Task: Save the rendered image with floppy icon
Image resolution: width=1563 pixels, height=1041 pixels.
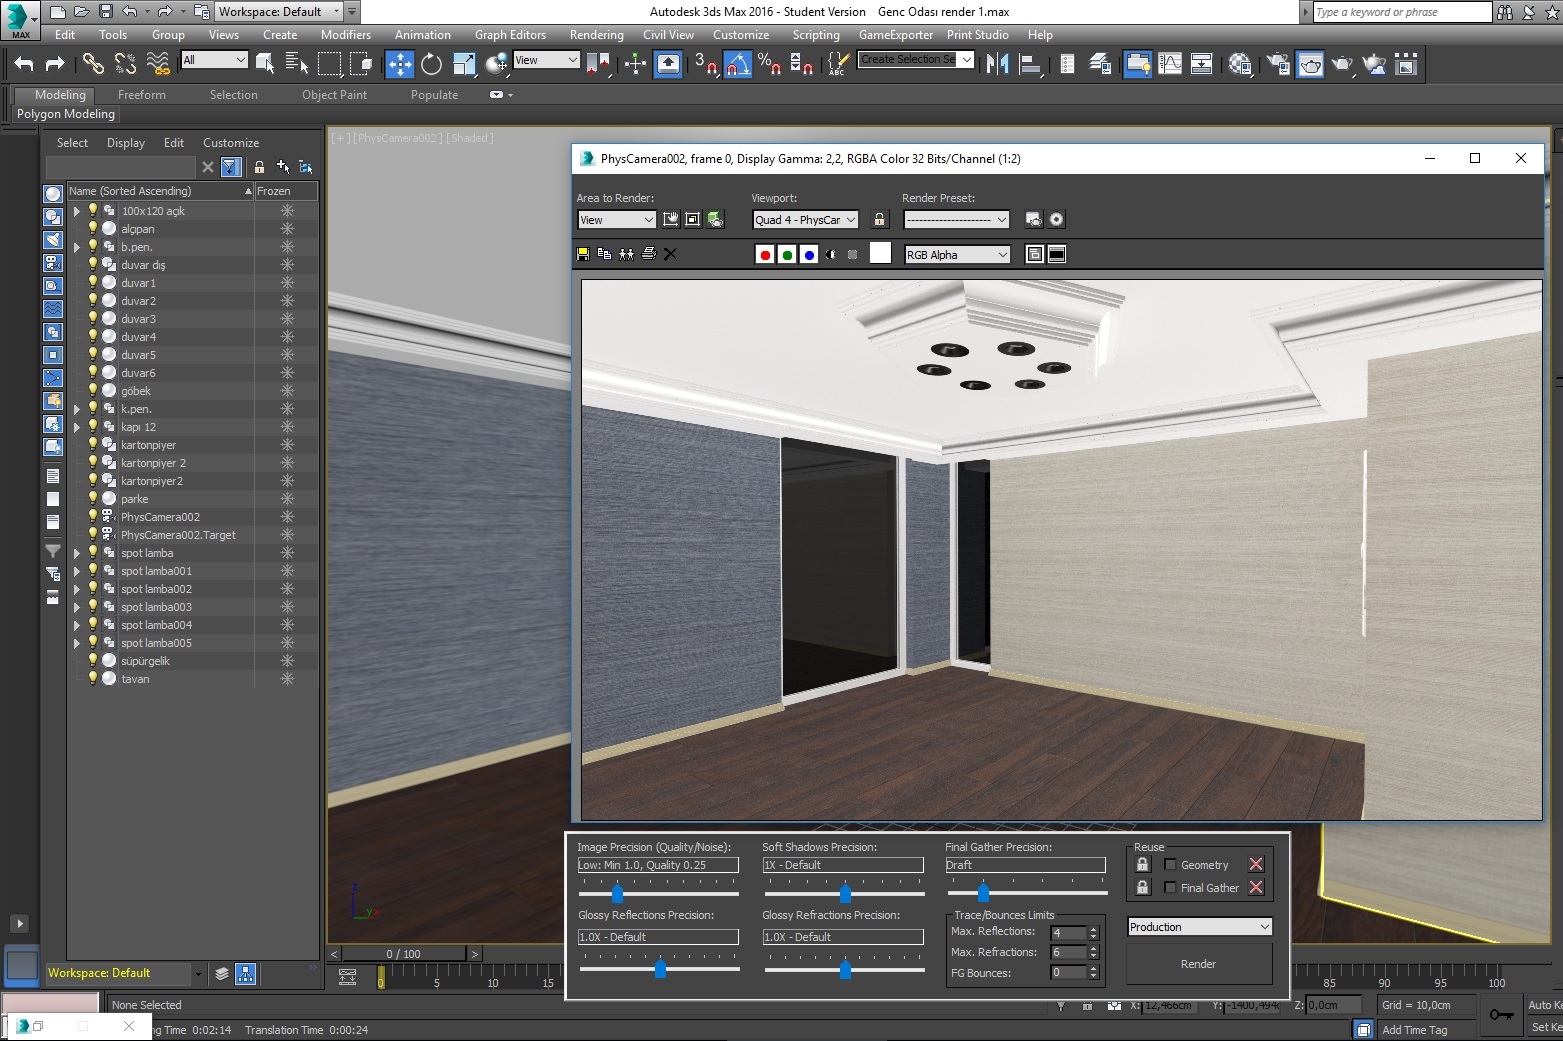Action: (x=583, y=255)
